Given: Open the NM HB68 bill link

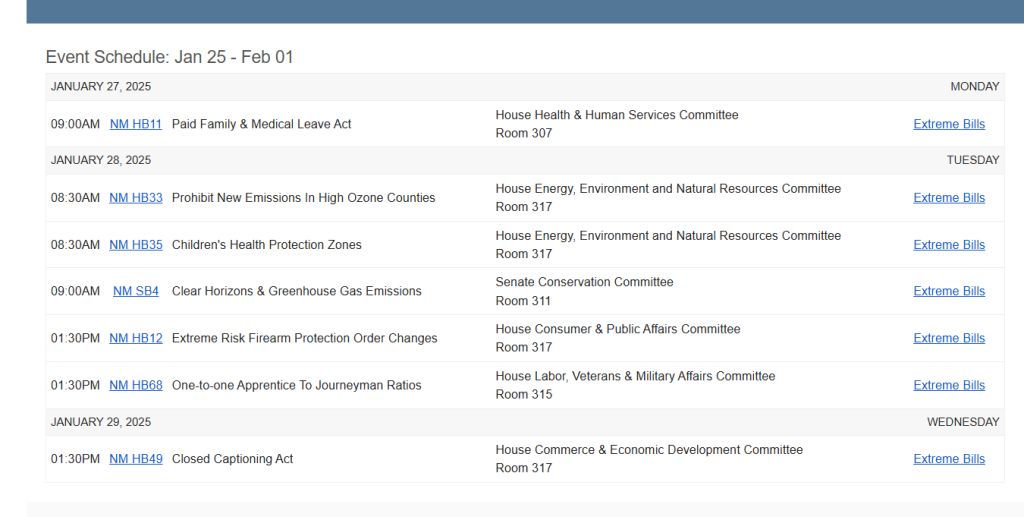Looking at the screenshot, I should 135,385.
